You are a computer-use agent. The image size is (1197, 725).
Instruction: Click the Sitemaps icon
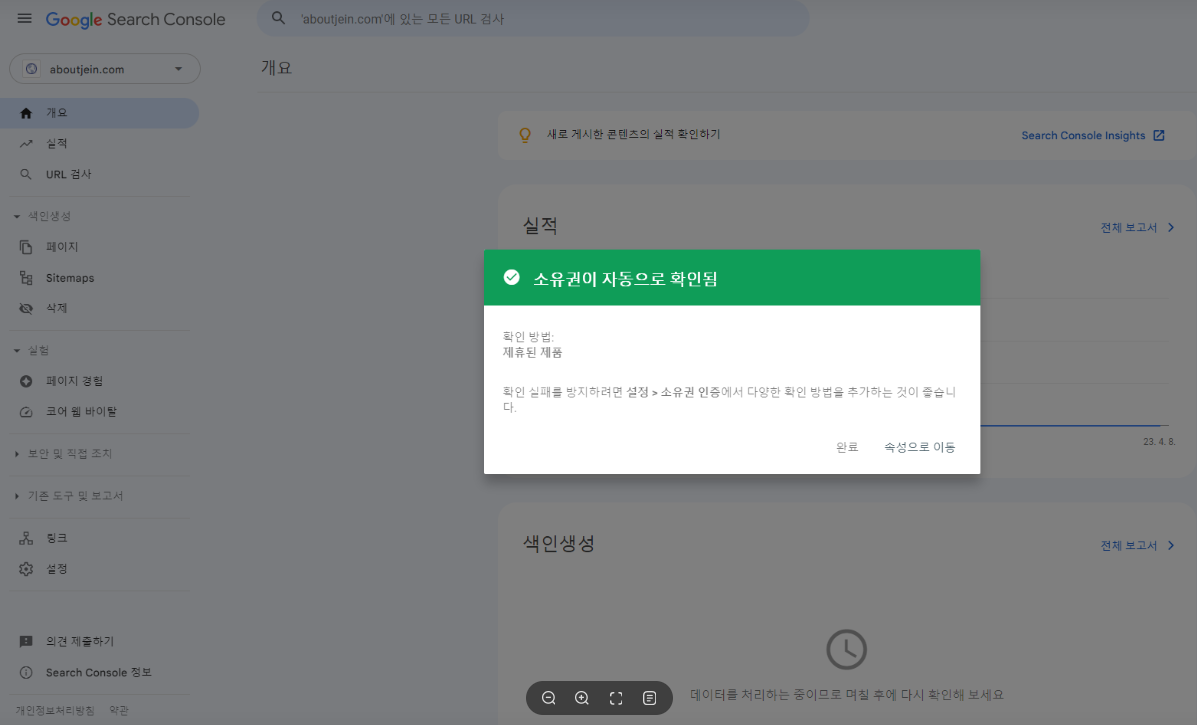pos(26,278)
